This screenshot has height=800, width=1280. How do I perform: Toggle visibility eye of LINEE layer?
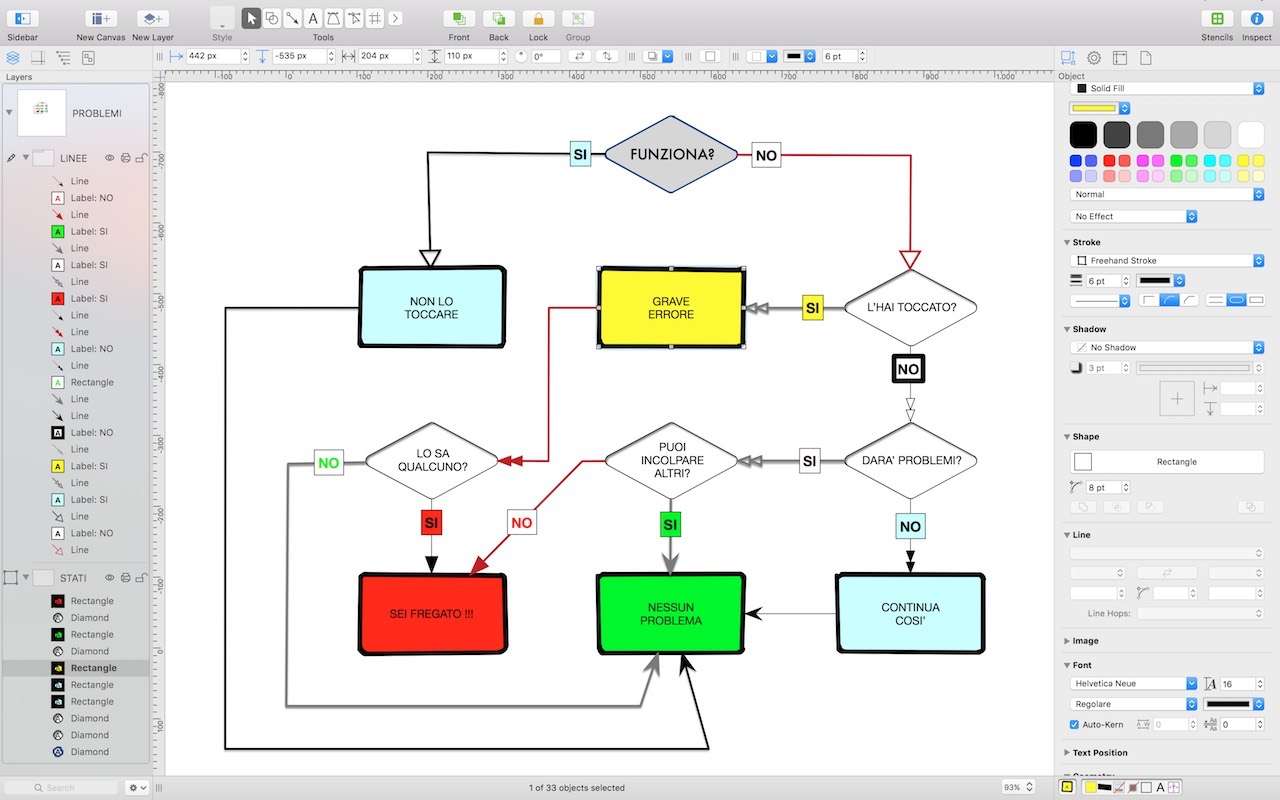click(x=110, y=157)
